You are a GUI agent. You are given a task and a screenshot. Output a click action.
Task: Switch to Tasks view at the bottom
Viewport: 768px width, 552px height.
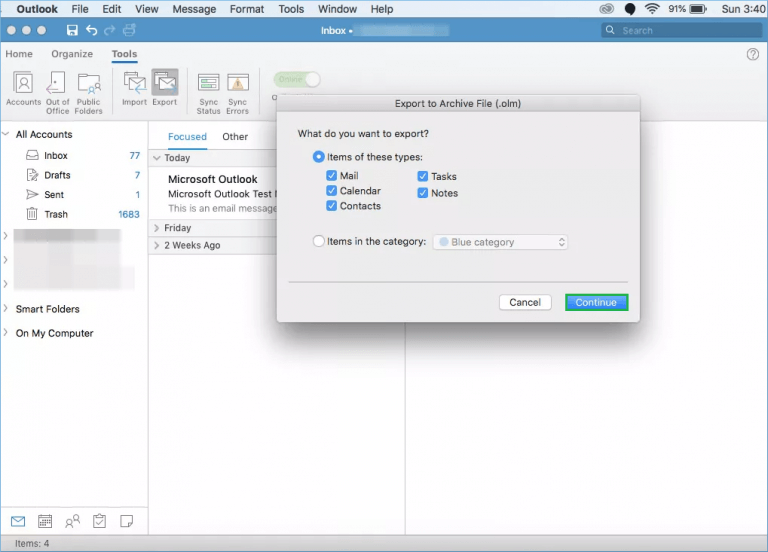99,521
